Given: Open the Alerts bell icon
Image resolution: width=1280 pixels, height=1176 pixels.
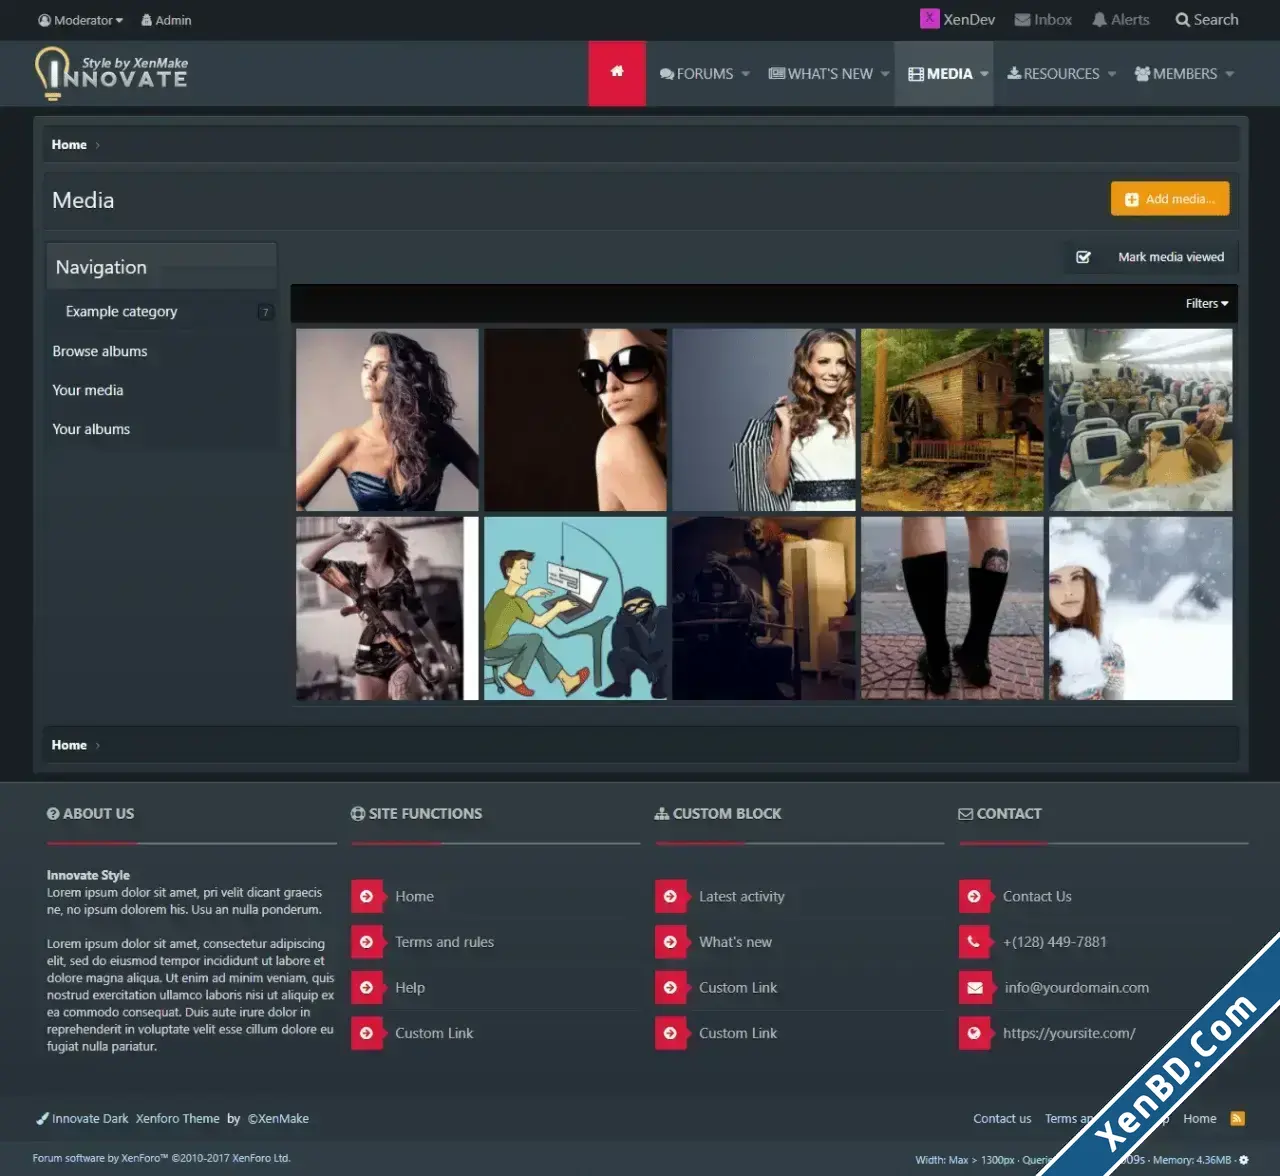Looking at the screenshot, I should tap(1099, 20).
